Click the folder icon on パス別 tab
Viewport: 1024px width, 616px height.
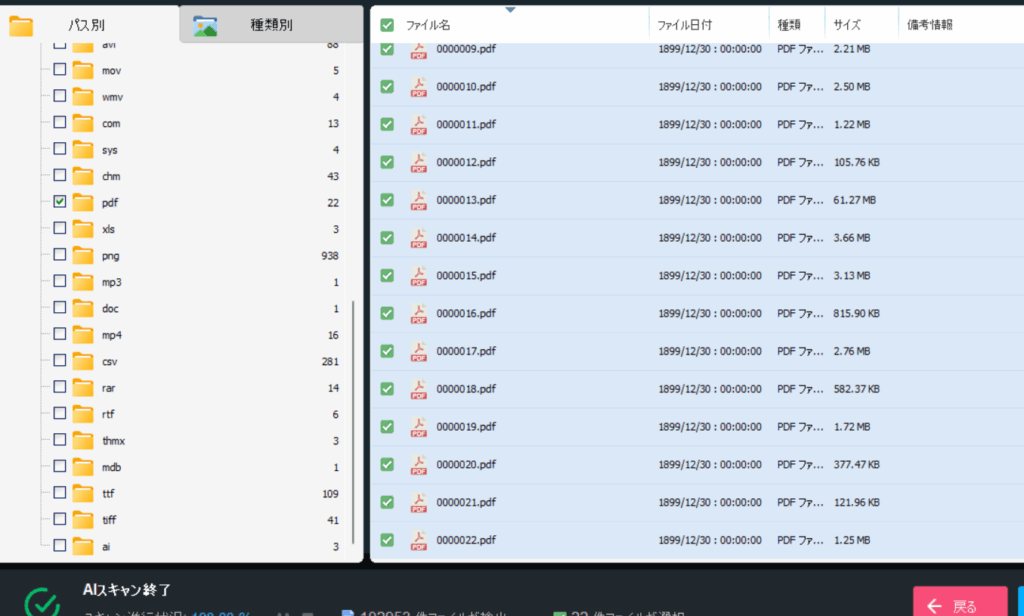(x=21, y=25)
